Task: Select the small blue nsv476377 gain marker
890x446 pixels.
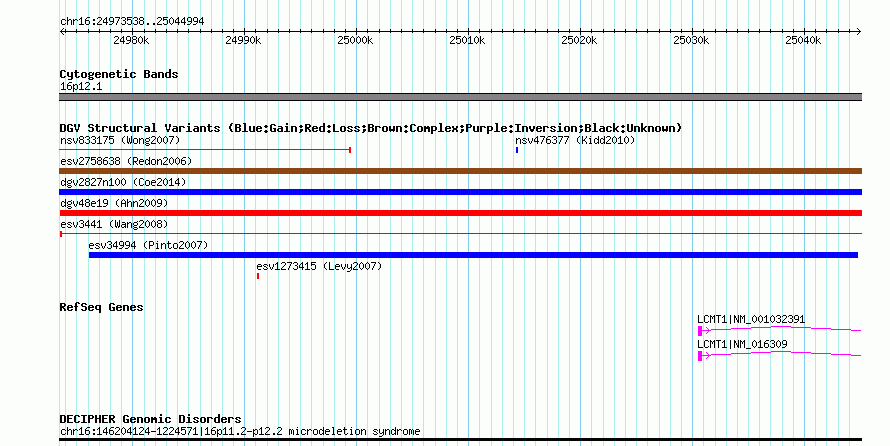Action: (x=517, y=150)
